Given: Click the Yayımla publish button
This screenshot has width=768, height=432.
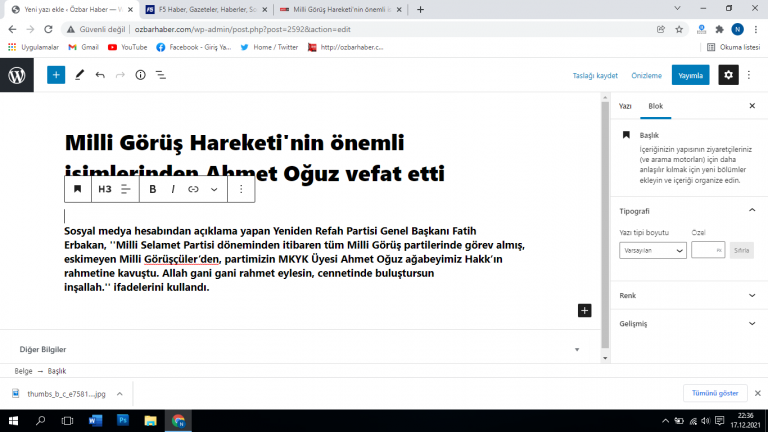Looking at the screenshot, I should coord(690,75).
